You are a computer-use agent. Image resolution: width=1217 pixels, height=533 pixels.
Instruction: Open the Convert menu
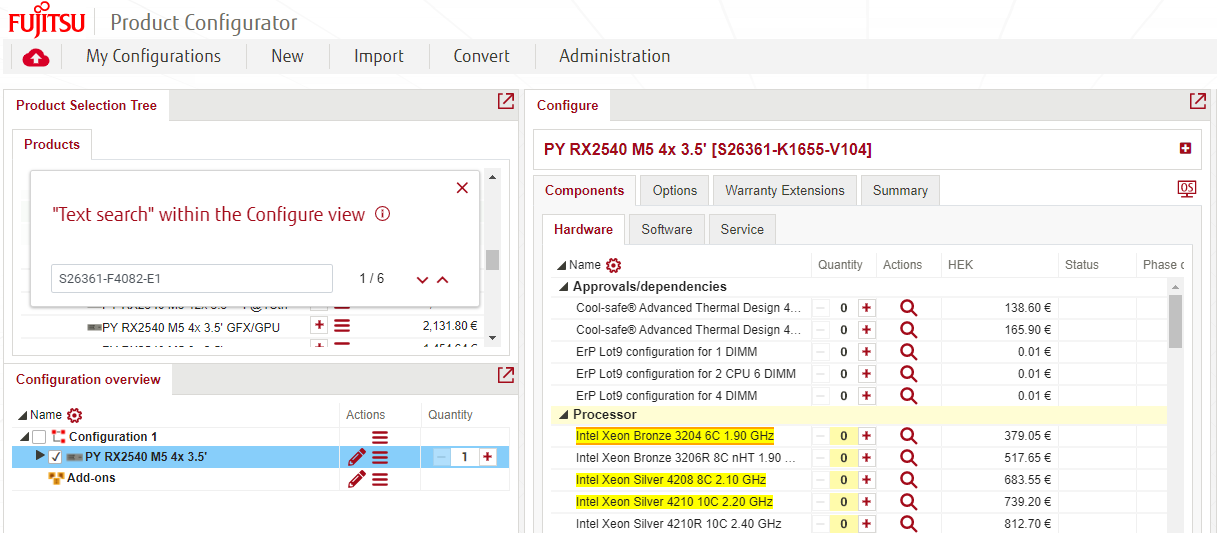coord(481,56)
